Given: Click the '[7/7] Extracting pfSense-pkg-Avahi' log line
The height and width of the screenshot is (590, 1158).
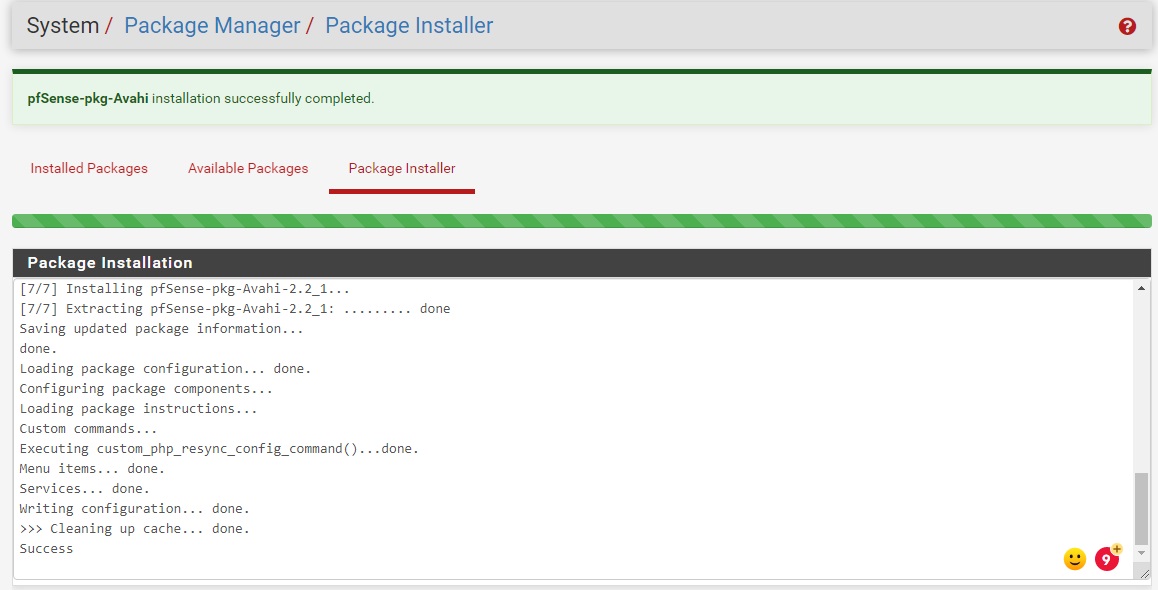Looking at the screenshot, I should pos(235,309).
